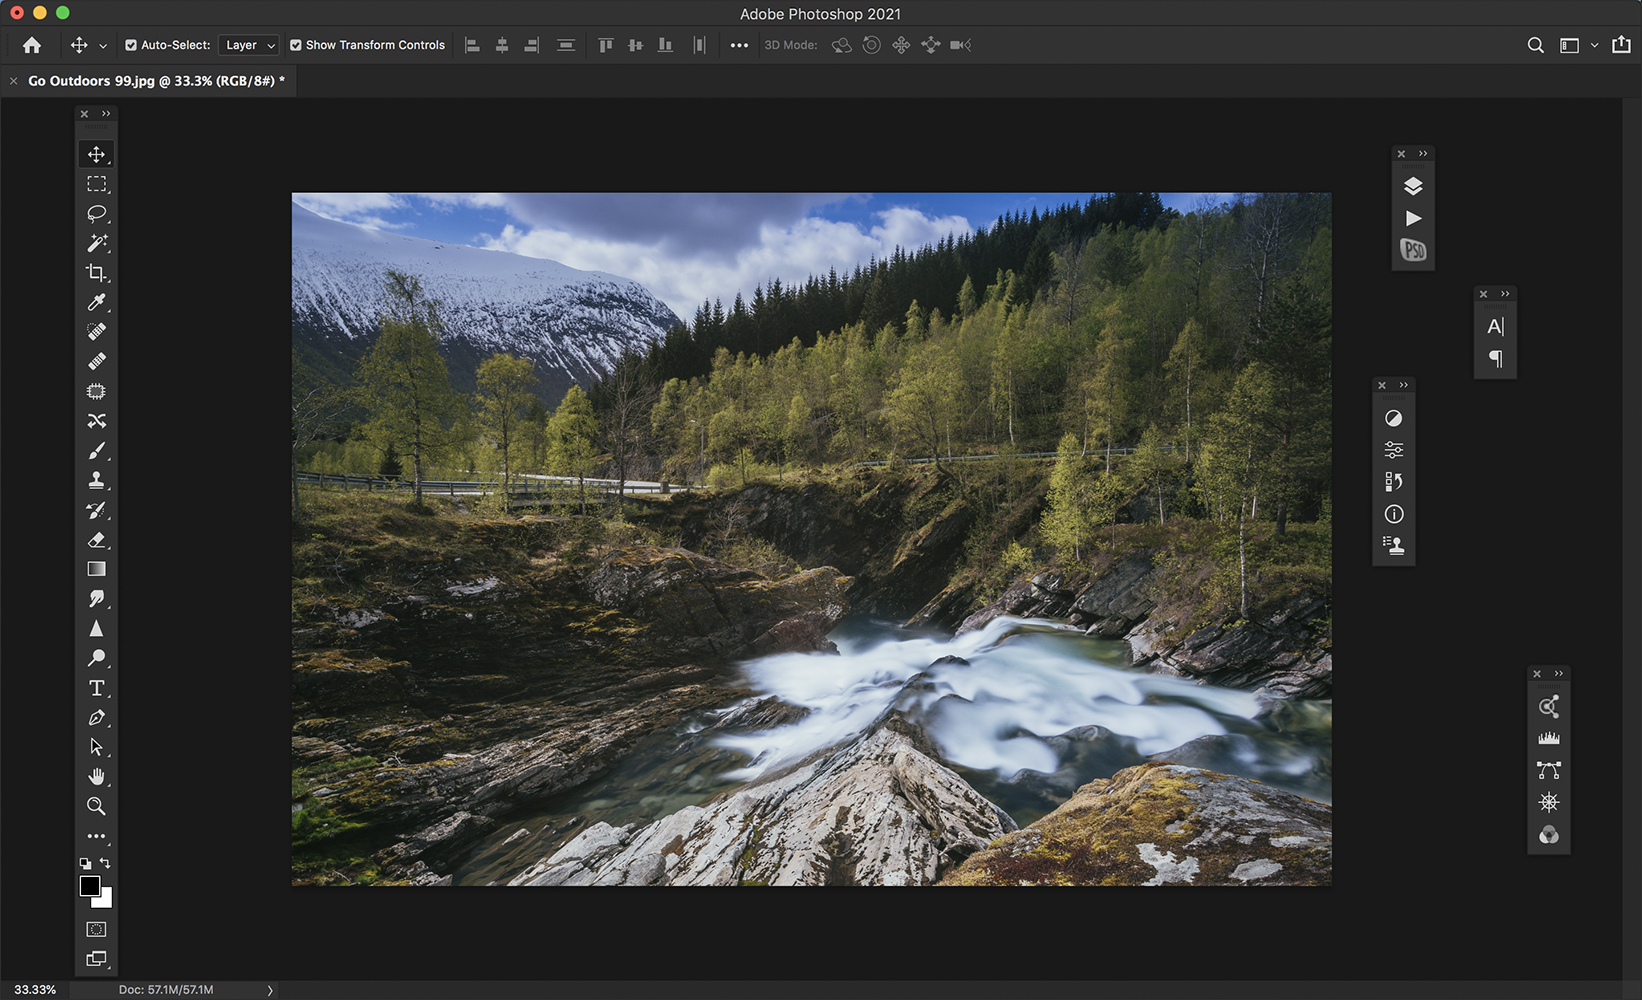Select the Magic Wand tool
This screenshot has height=1000, width=1642.
(96, 243)
